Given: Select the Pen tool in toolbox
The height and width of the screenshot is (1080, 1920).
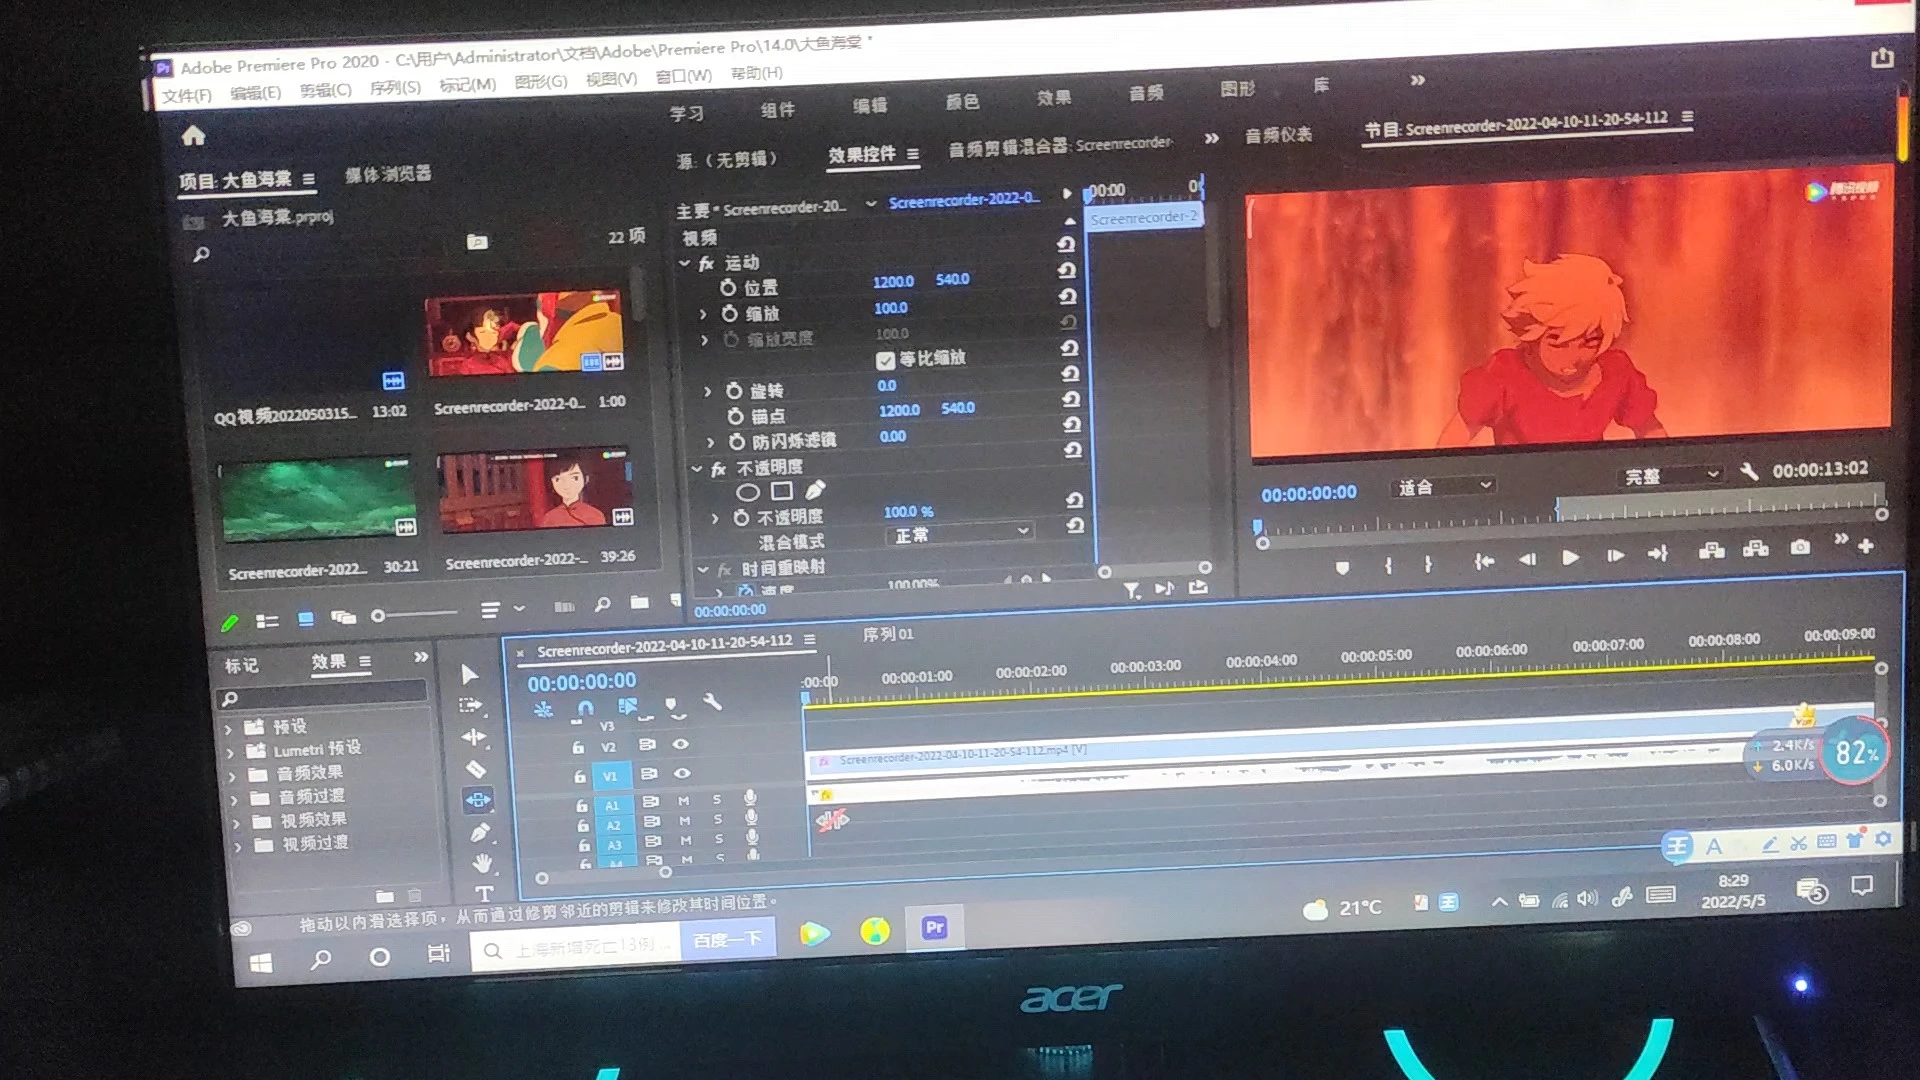Looking at the screenshot, I should (480, 832).
